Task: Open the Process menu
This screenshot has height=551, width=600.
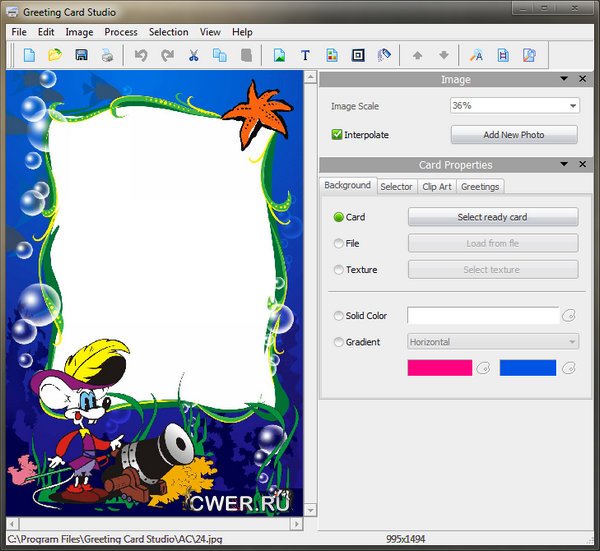Action: 121,32
